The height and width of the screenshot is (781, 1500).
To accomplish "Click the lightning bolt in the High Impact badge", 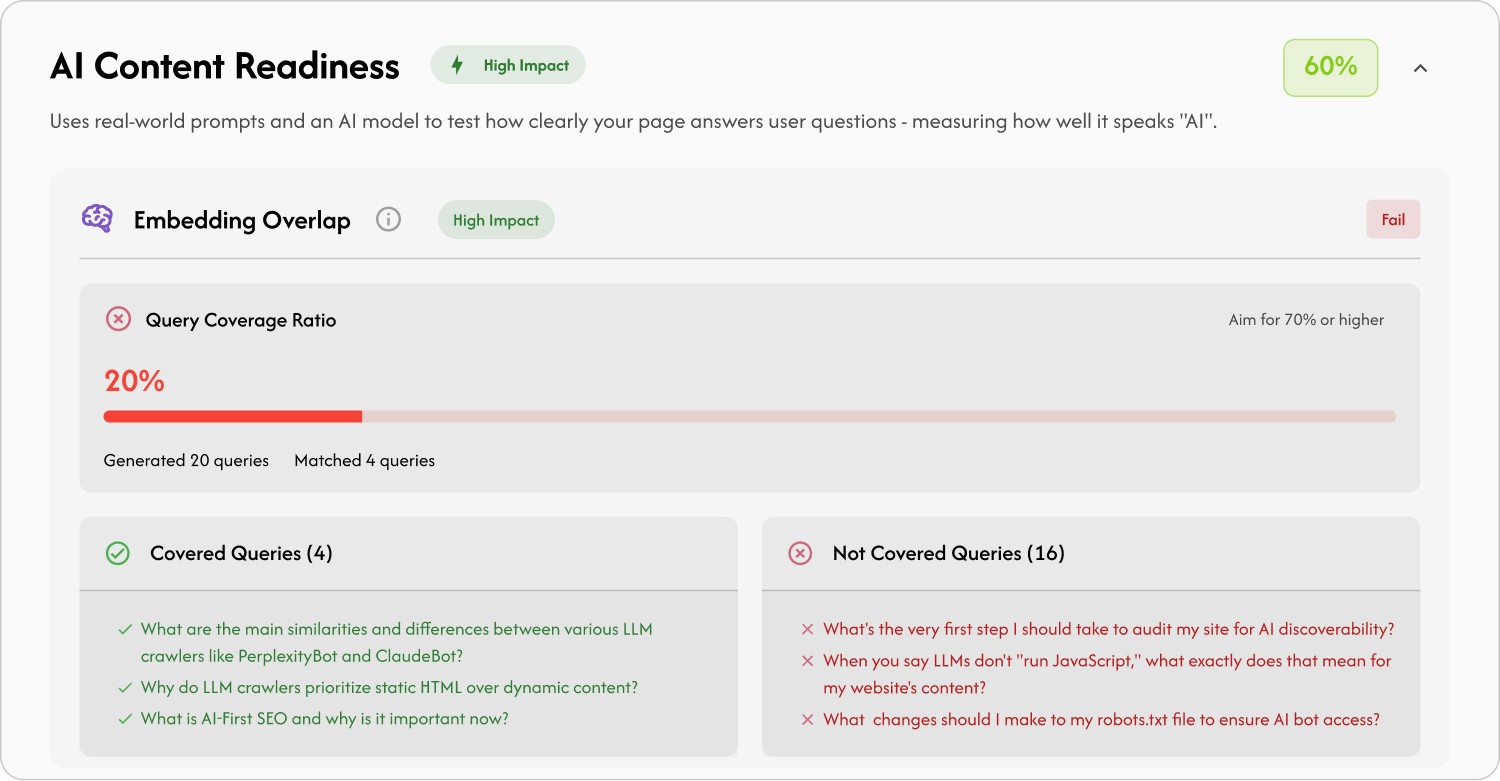I will [x=457, y=64].
